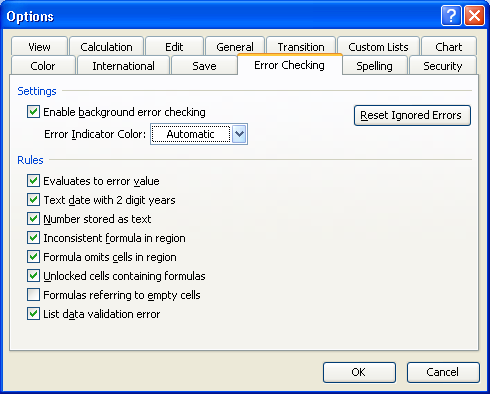Image resolution: width=490 pixels, height=394 pixels.
Task: Open Error Indicator Color dropdown arrow
Action: [x=239, y=134]
